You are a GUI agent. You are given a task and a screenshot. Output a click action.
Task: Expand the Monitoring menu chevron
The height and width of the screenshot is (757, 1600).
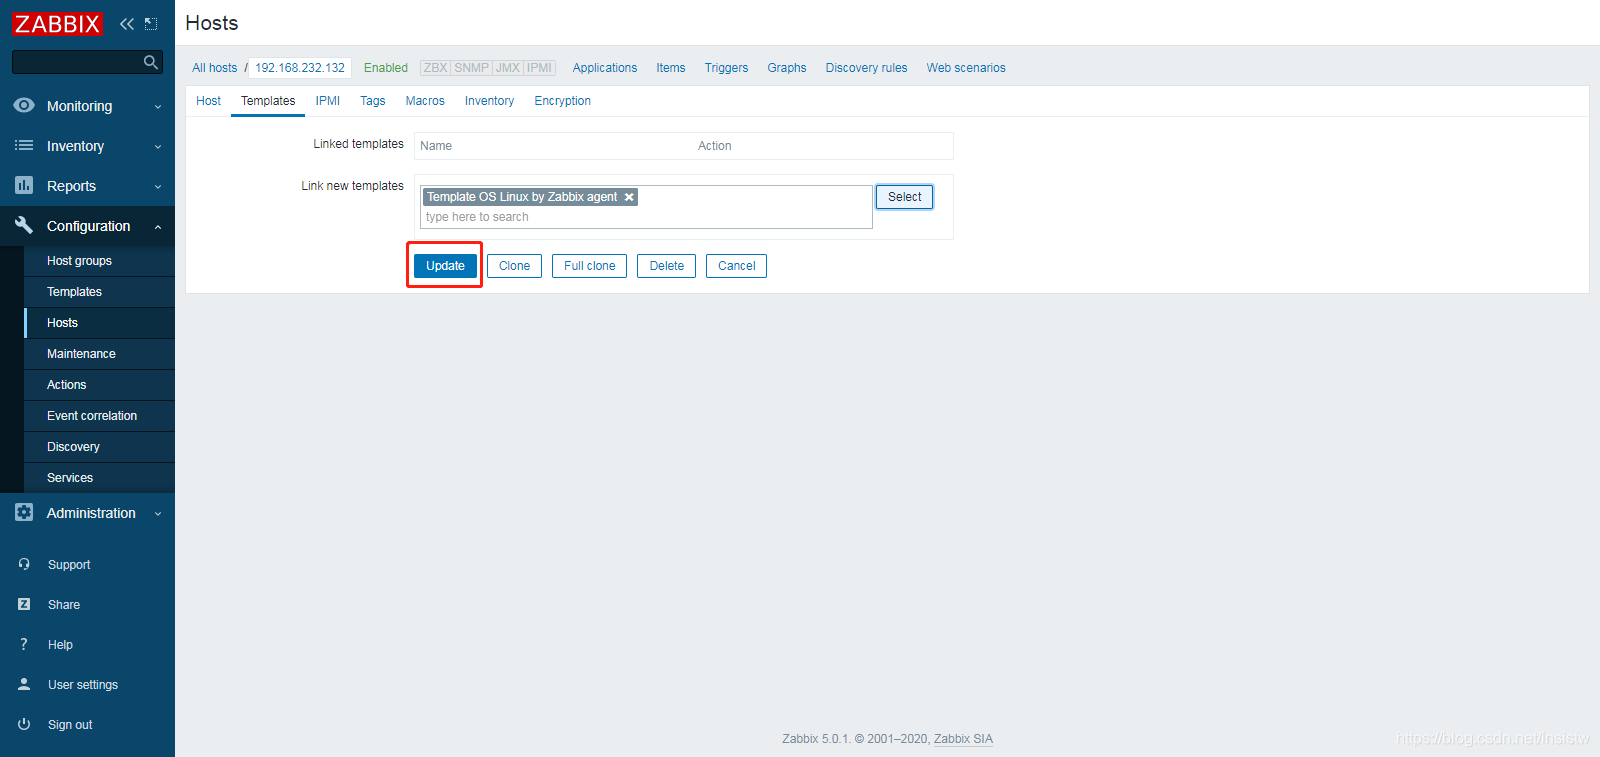pyautogui.click(x=158, y=107)
